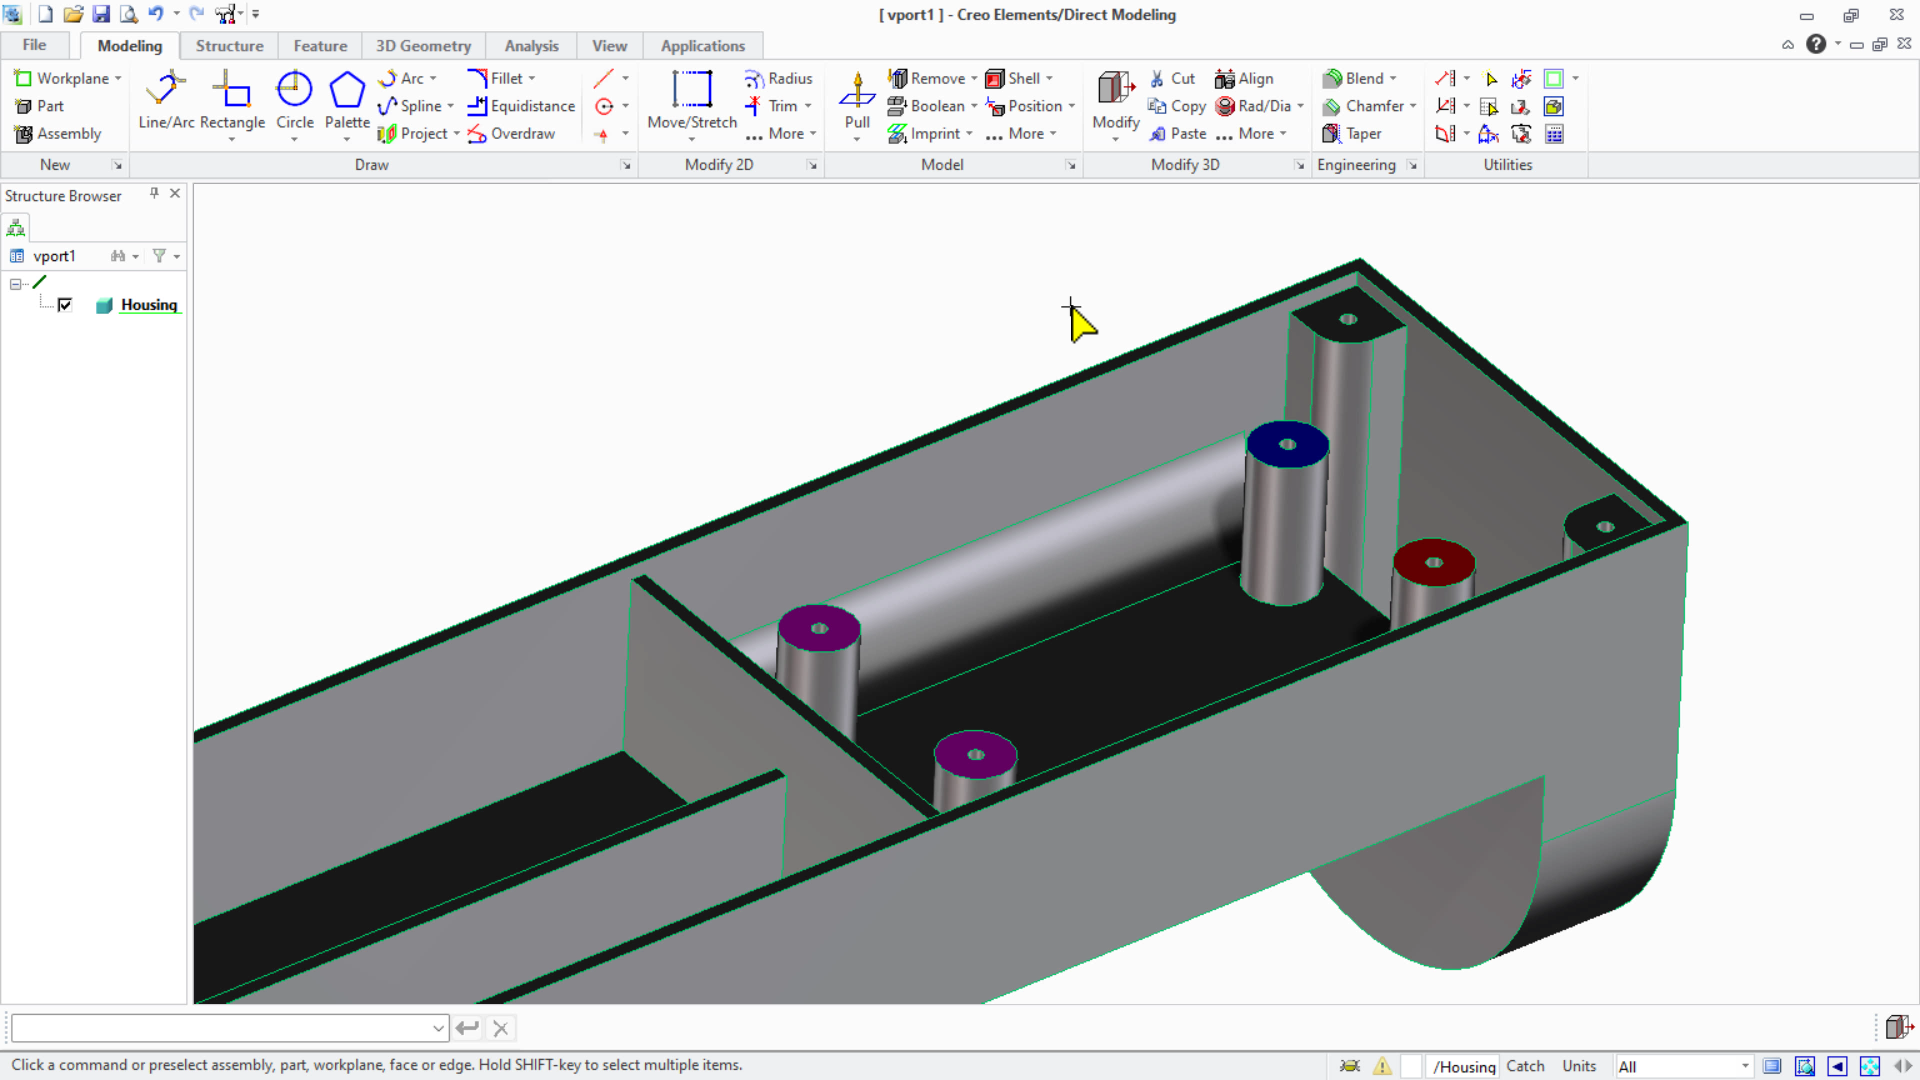This screenshot has height=1080, width=1920.
Task: Click the Pull tool
Action: pos(857,101)
